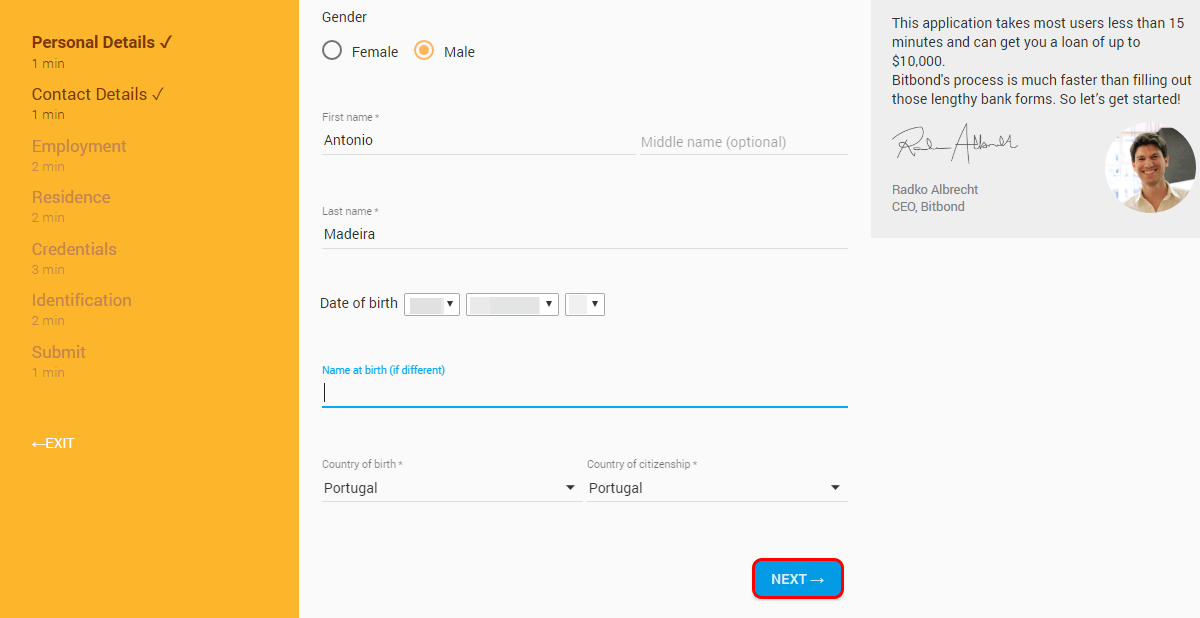Click the Middle name optional field
The width and height of the screenshot is (1200, 618).
[x=744, y=142]
